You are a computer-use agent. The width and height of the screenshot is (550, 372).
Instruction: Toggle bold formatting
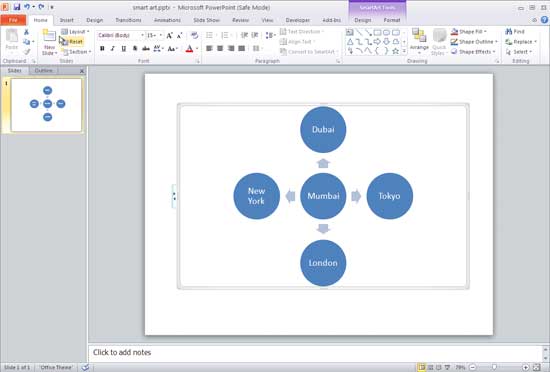[x=102, y=49]
